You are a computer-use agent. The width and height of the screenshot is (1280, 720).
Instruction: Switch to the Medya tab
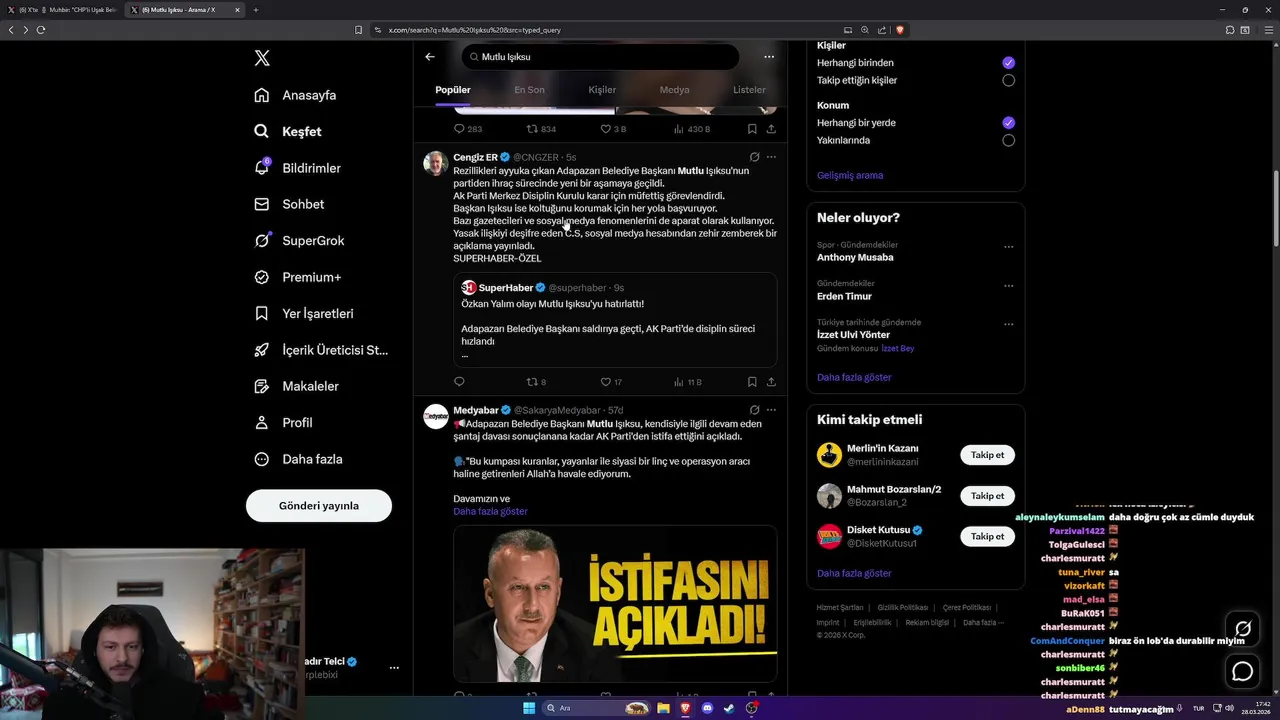[674, 90]
